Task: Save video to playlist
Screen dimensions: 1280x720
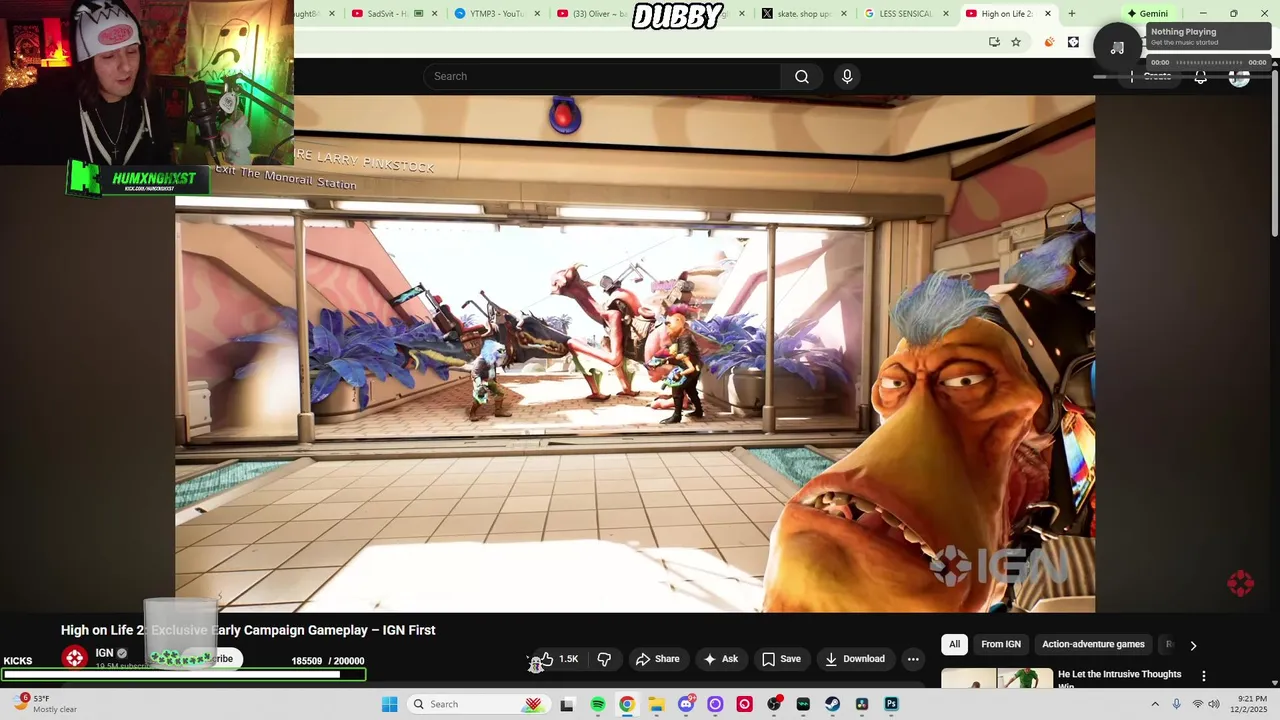Action: [x=781, y=659]
